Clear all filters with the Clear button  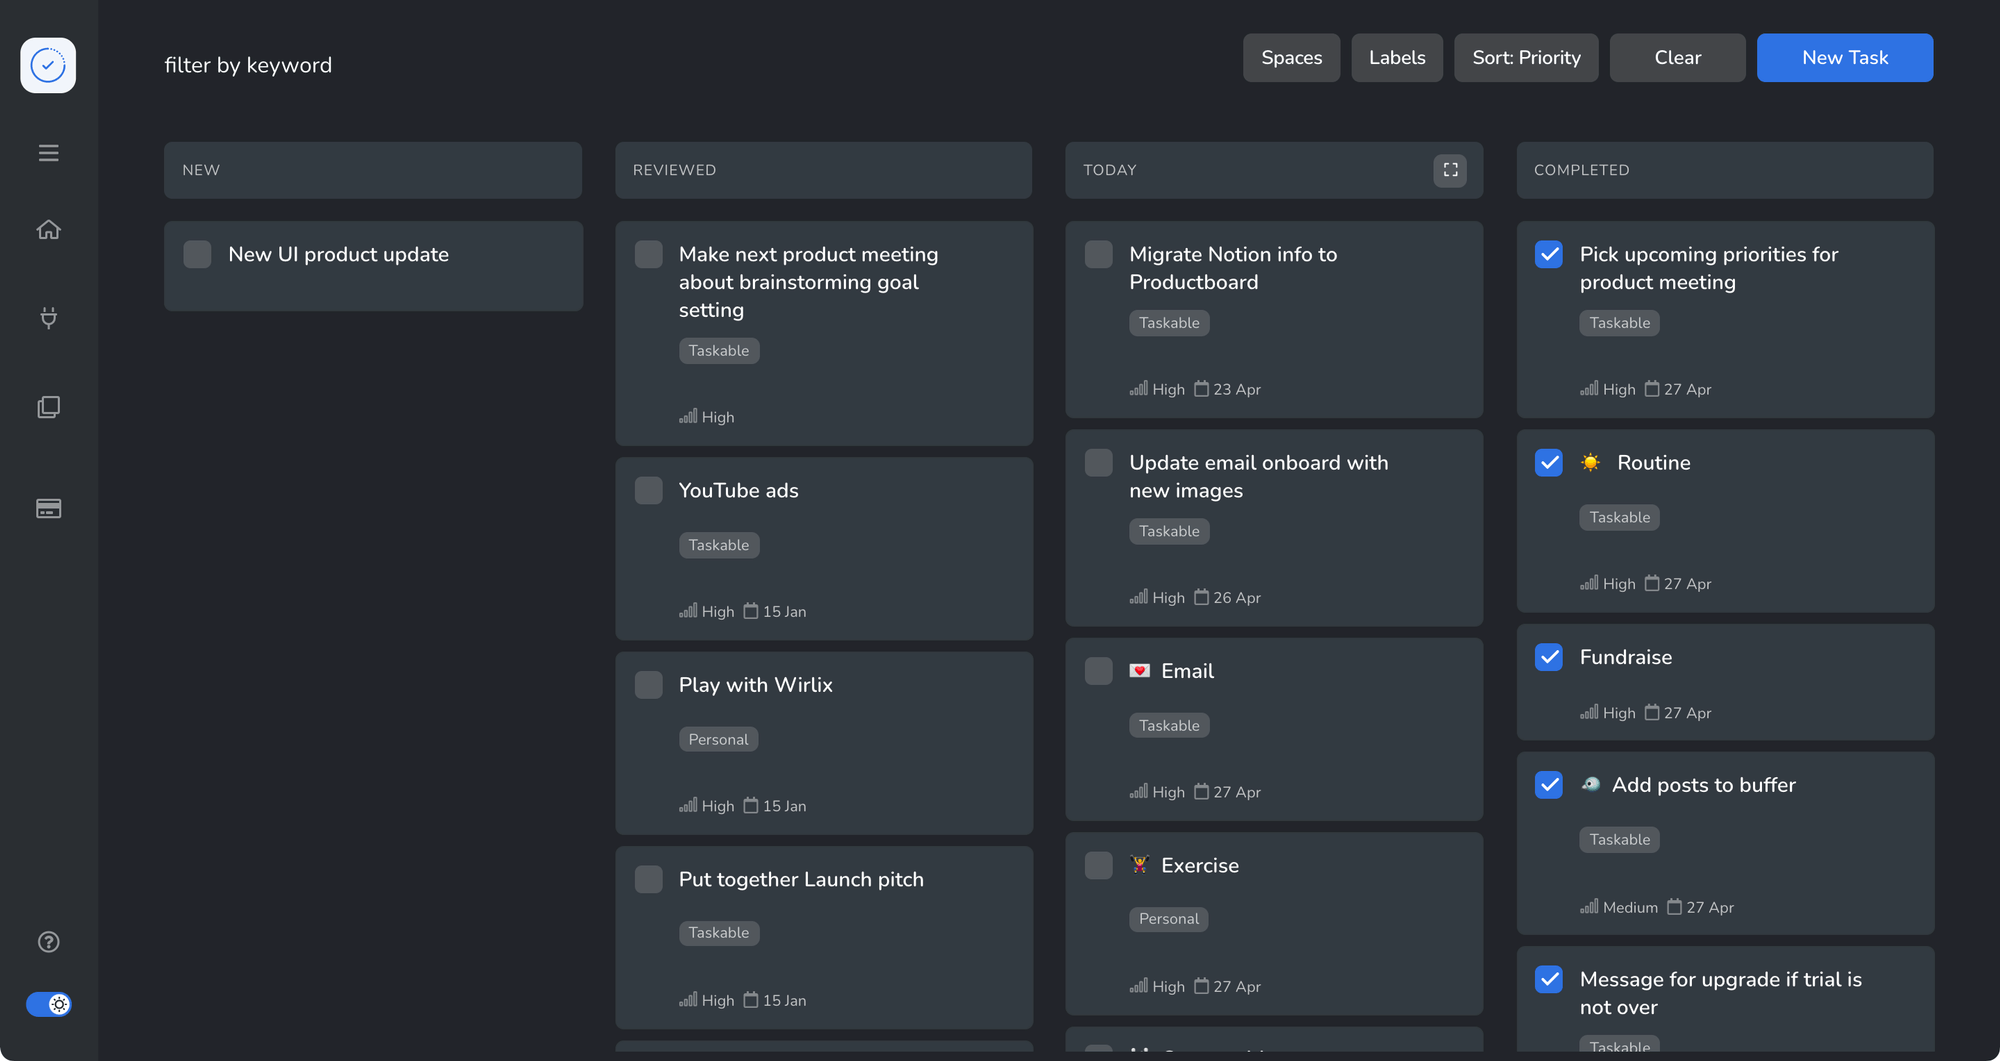pos(1676,58)
